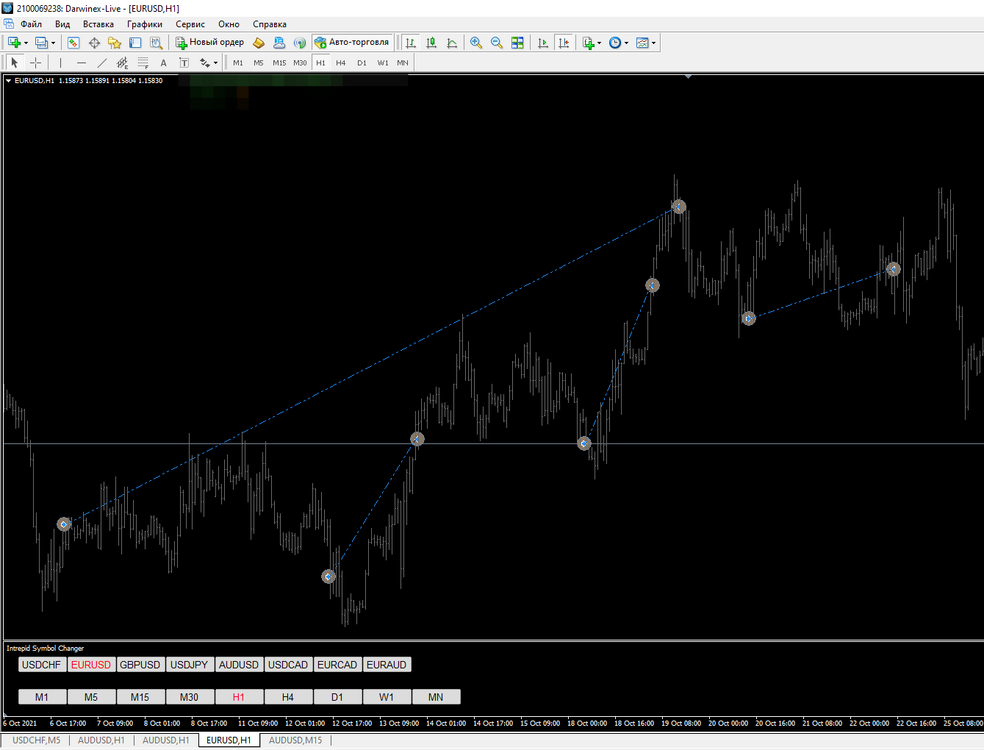The height and width of the screenshot is (750, 984).
Task: Open the Indicators list dropdown
Action: click(x=591, y=43)
